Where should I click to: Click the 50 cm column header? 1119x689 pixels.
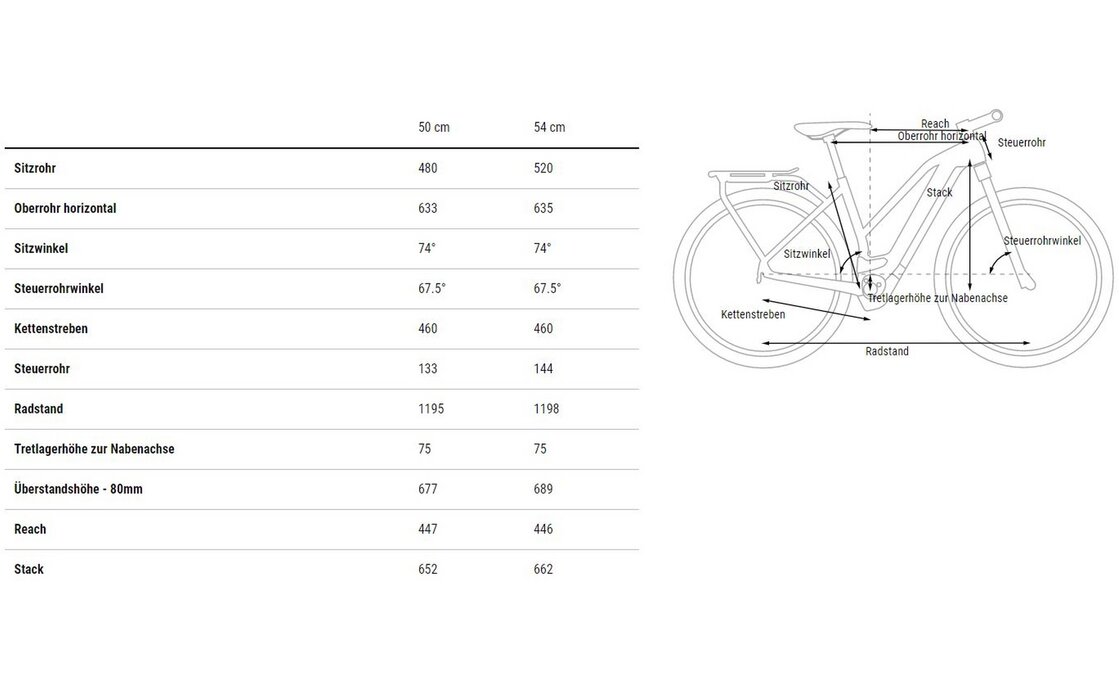pos(433,128)
